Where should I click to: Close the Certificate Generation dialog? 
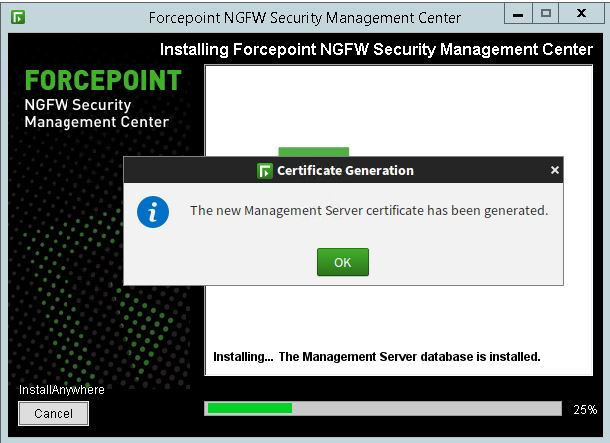click(x=555, y=170)
